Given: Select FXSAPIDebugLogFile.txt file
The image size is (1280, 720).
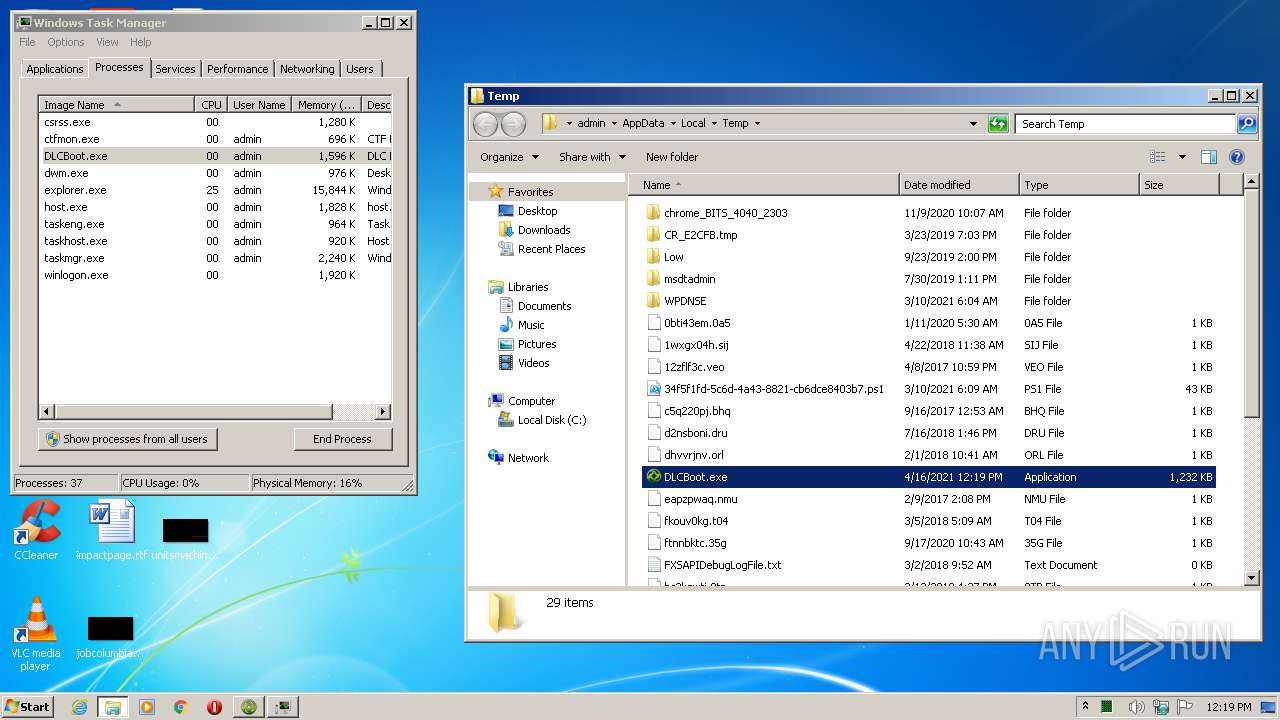Looking at the screenshot, I should (x=928, y=565).
